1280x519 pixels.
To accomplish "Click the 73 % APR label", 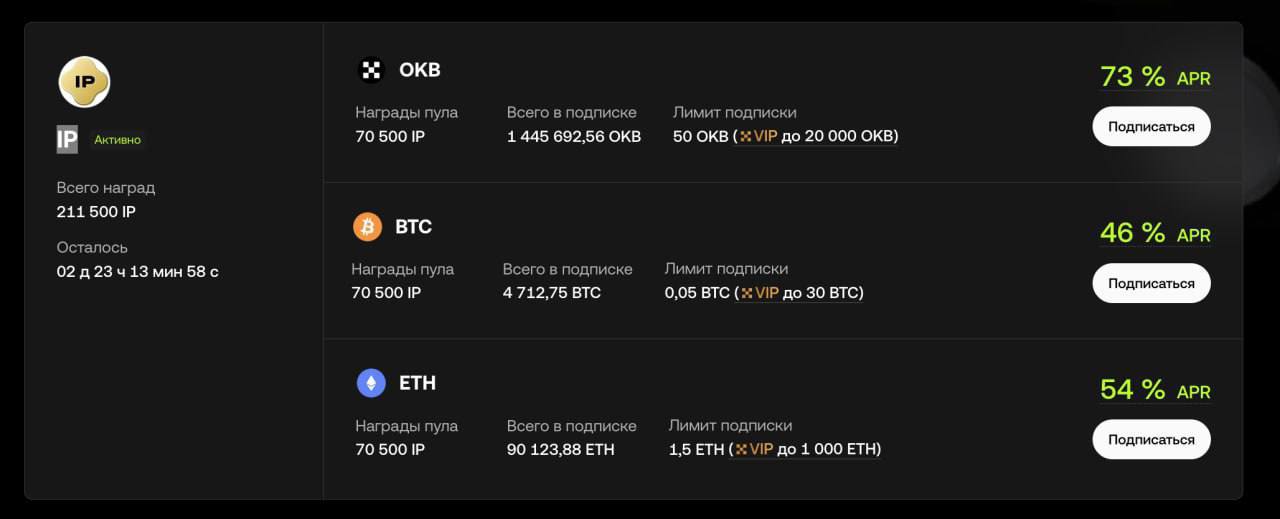I will (x=1155, y=77).
